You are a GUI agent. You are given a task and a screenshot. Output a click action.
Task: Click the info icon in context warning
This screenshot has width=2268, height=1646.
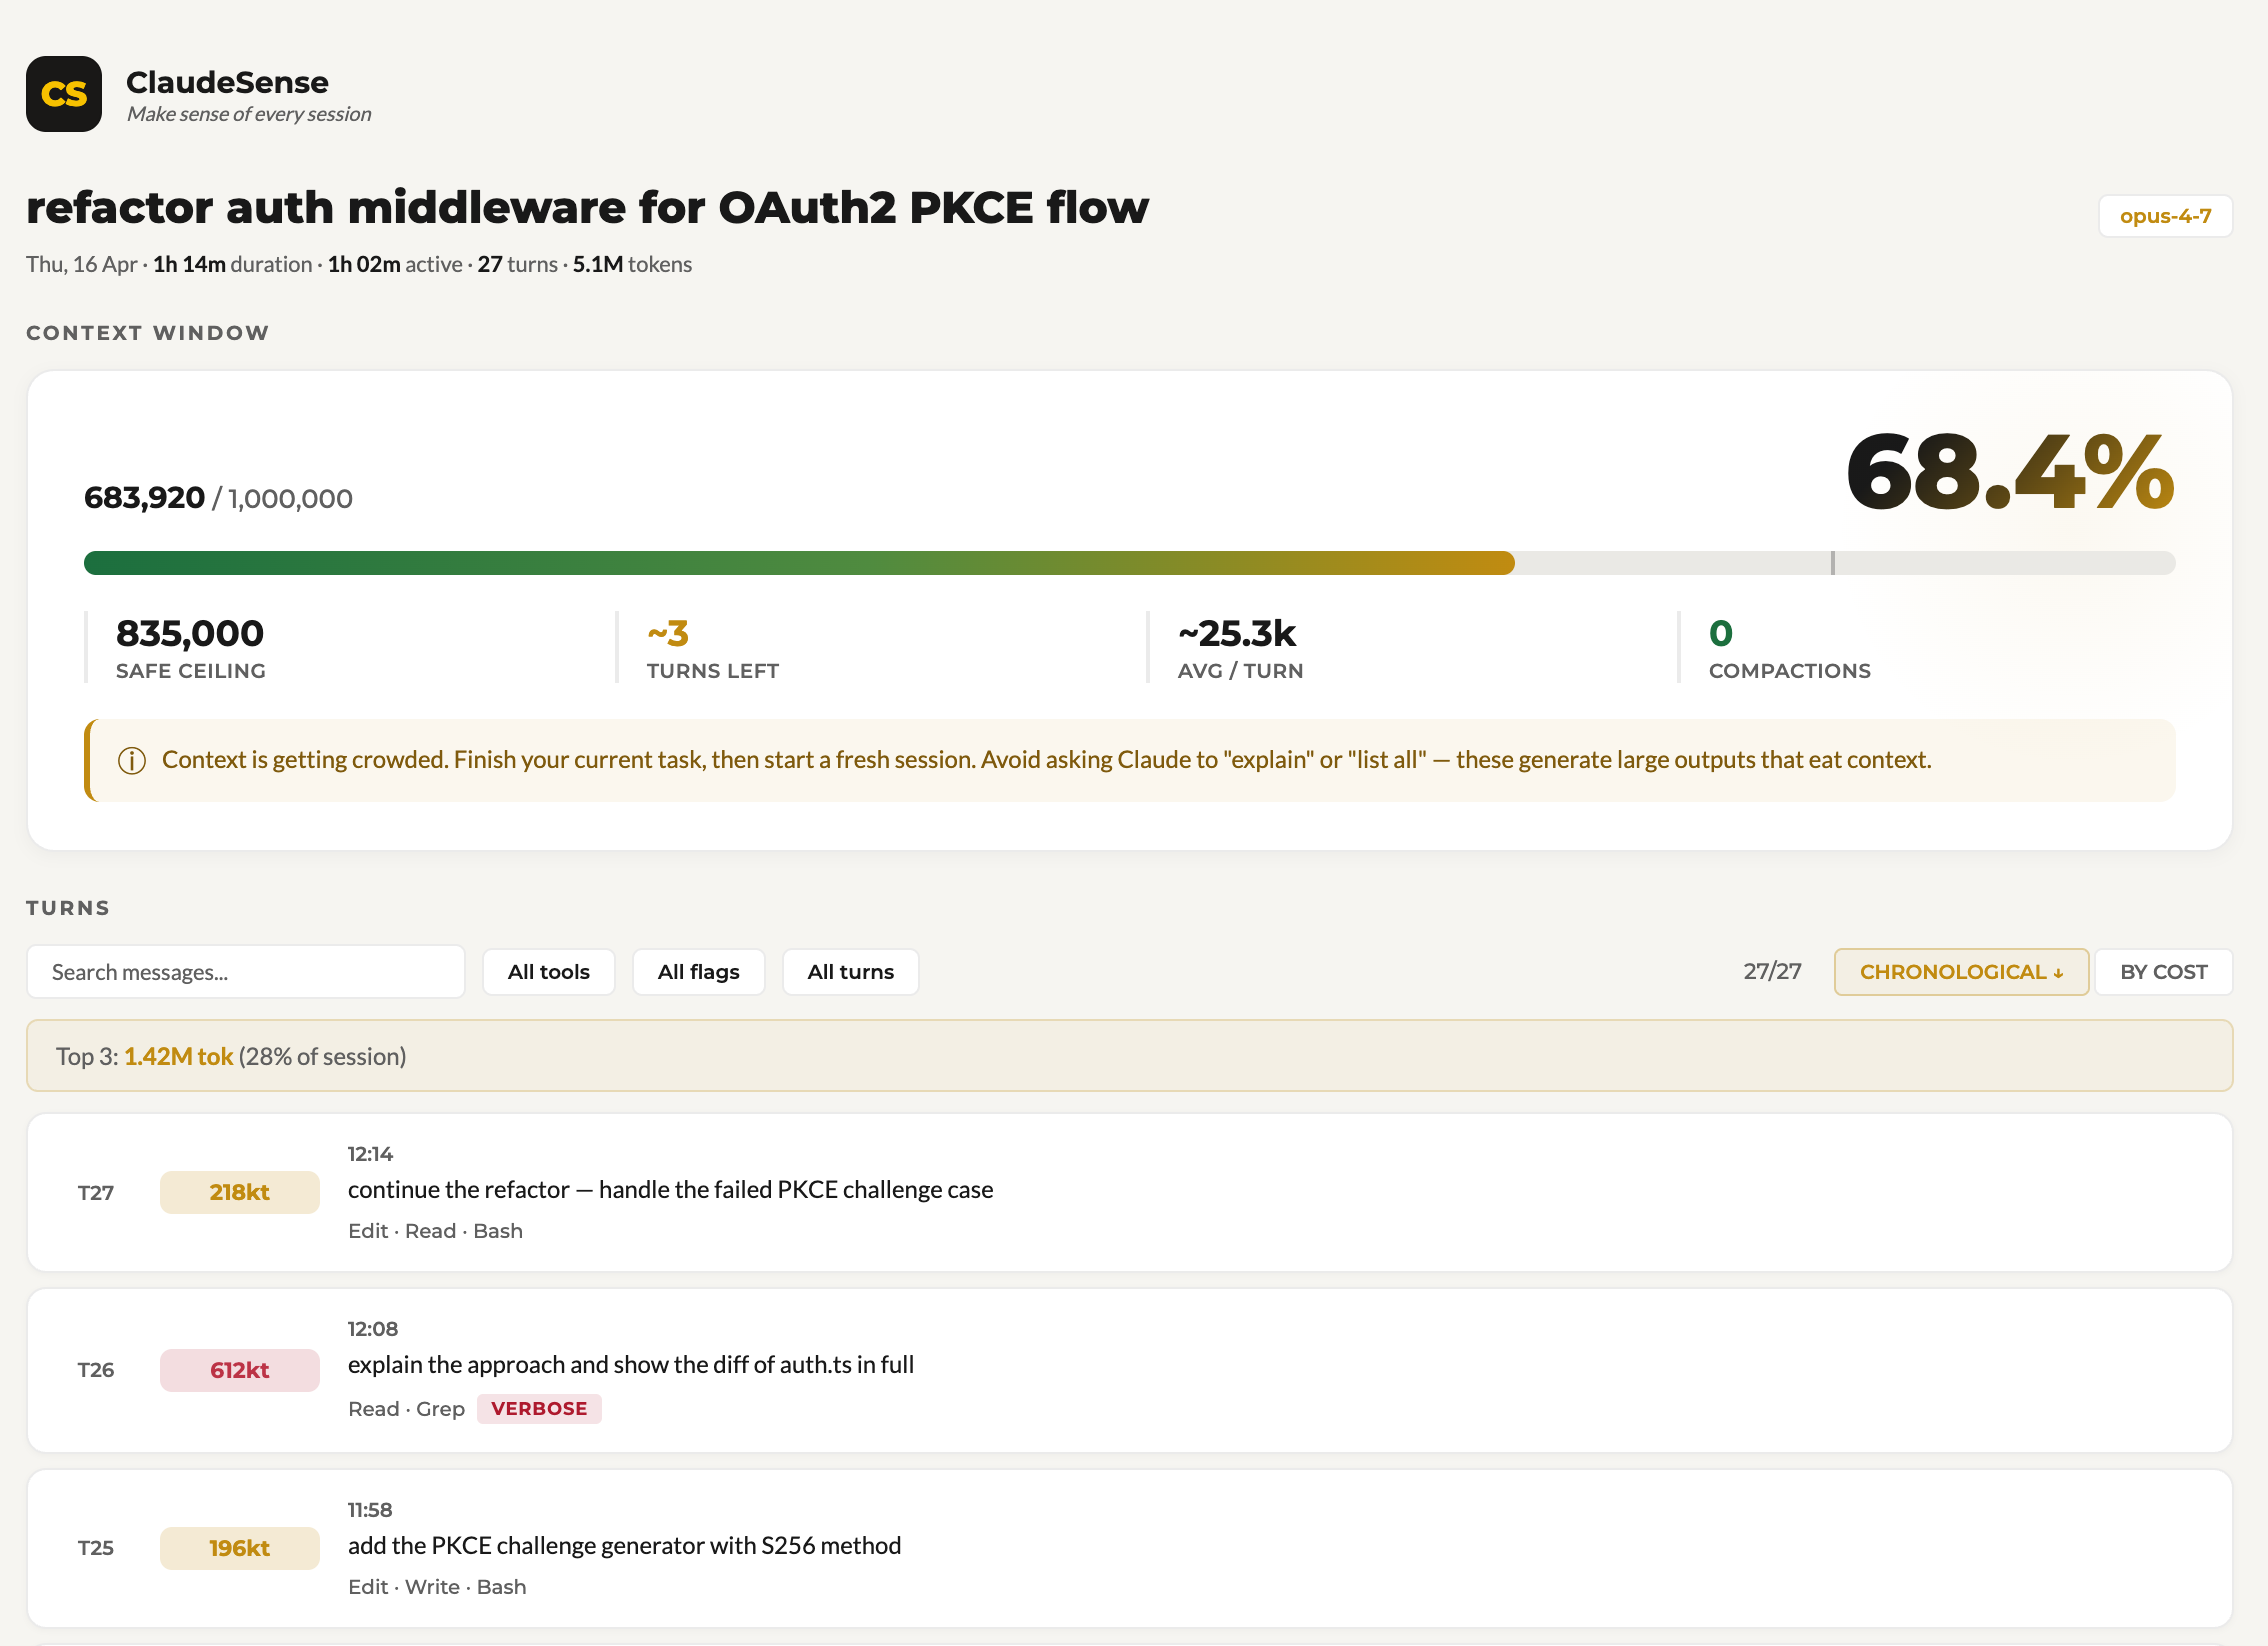pos(132,761)
